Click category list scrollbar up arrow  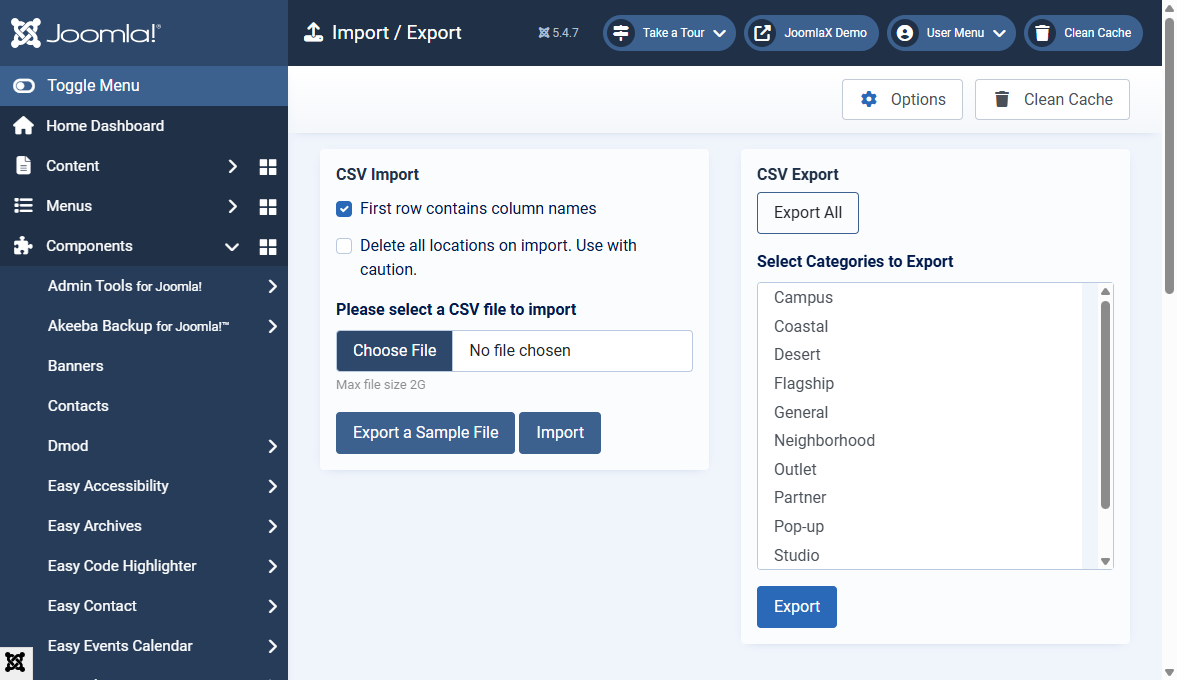[1105, 291]
